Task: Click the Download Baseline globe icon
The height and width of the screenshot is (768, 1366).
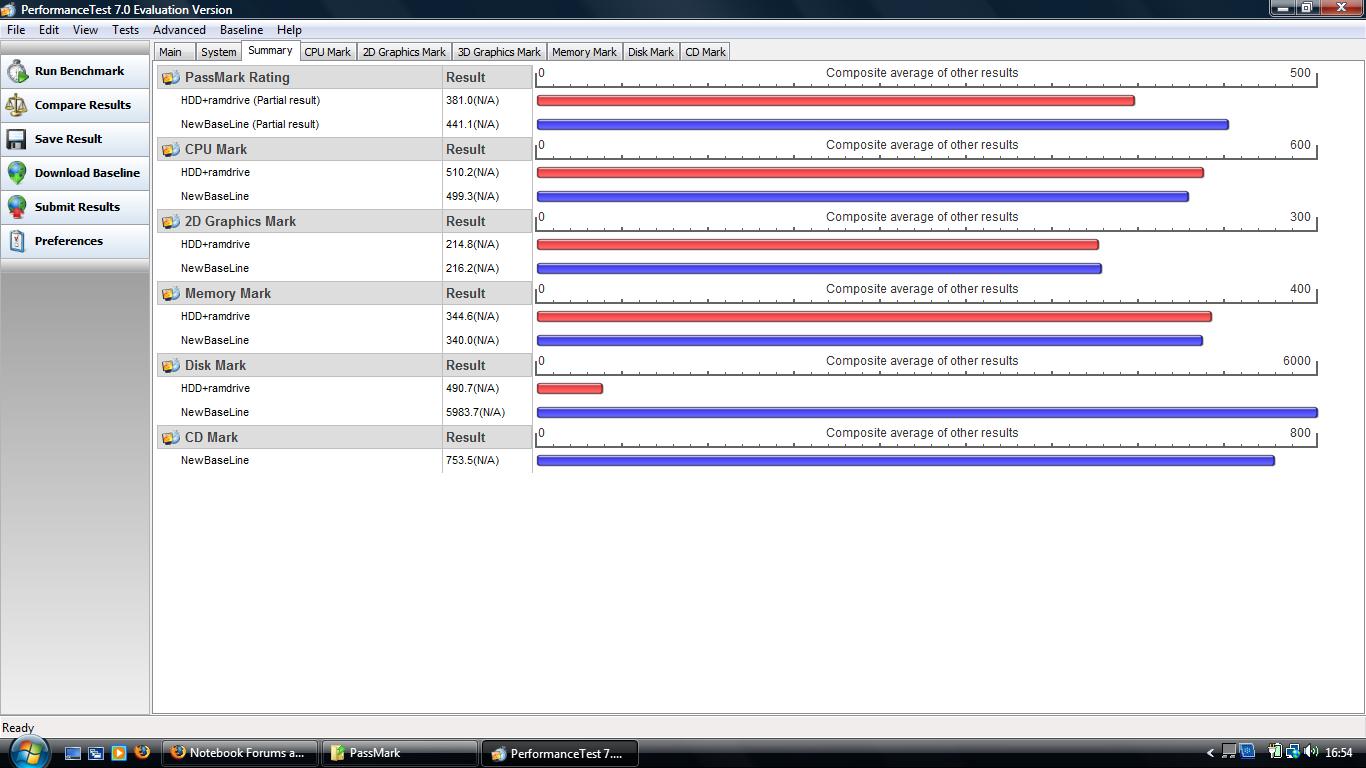Action: (x=17, y=173)
